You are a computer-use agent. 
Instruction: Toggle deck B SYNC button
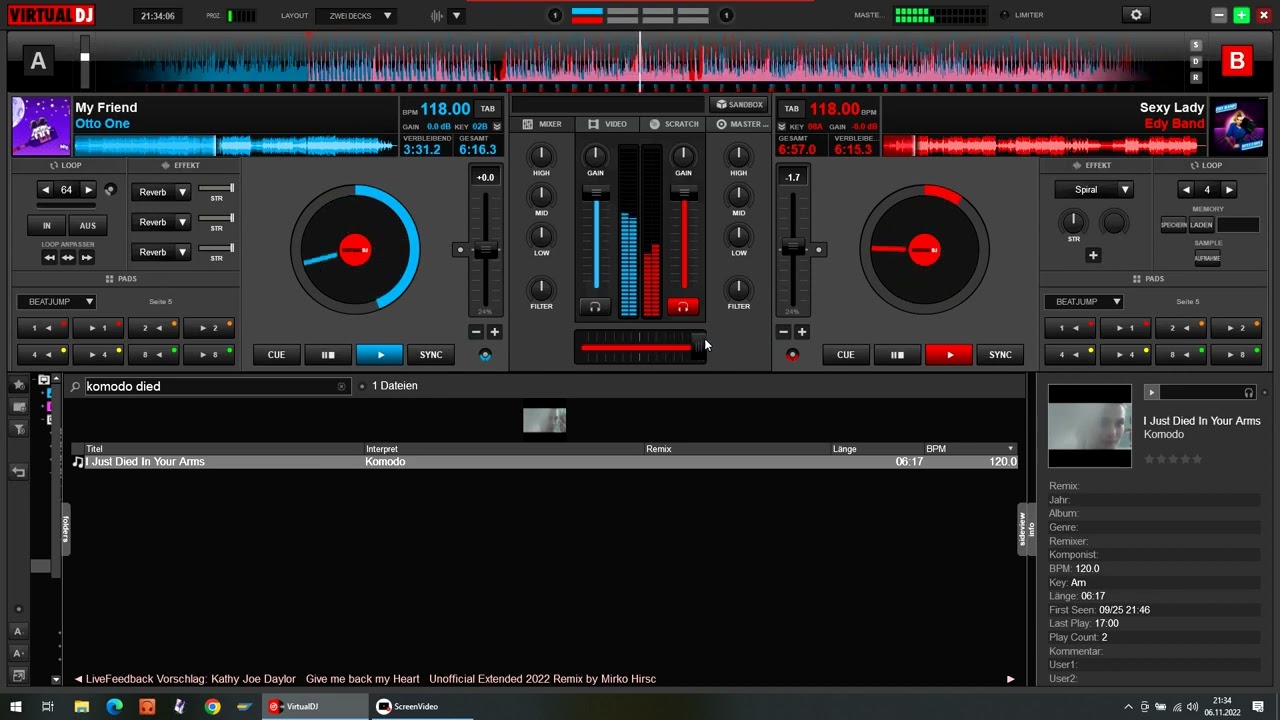pos(1000,355)
